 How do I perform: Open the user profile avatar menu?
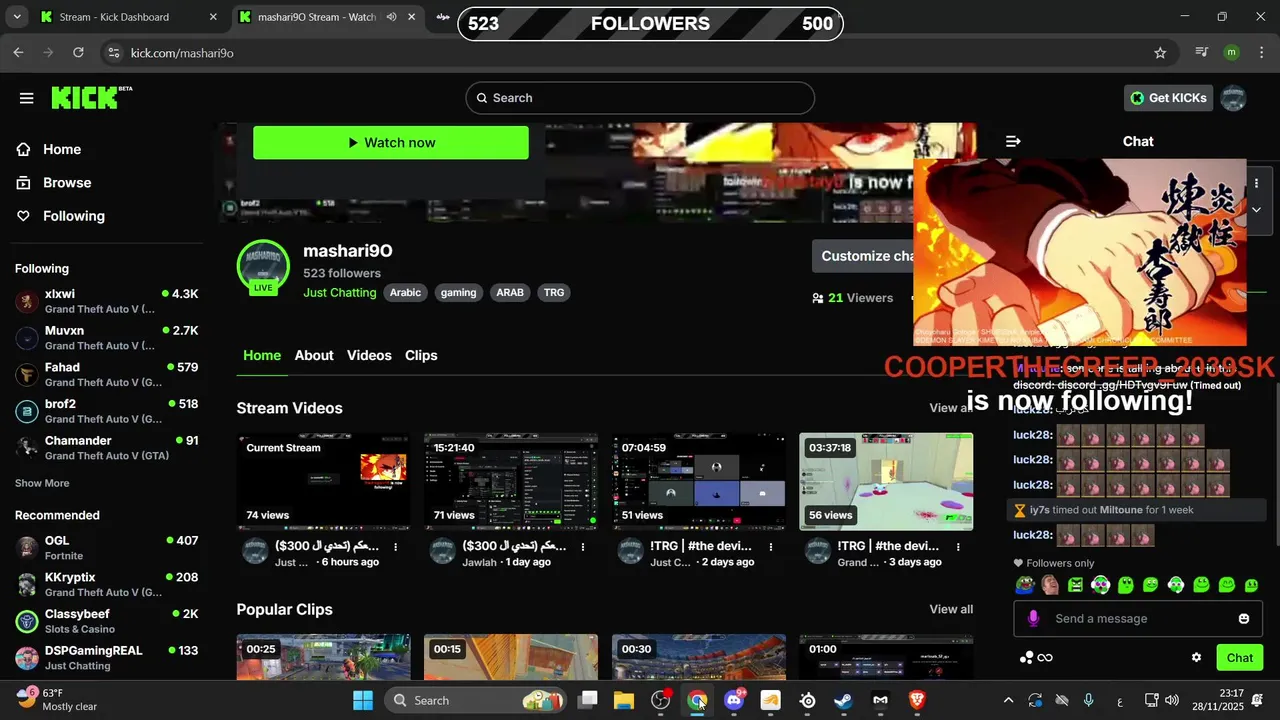click(1233, 98)
